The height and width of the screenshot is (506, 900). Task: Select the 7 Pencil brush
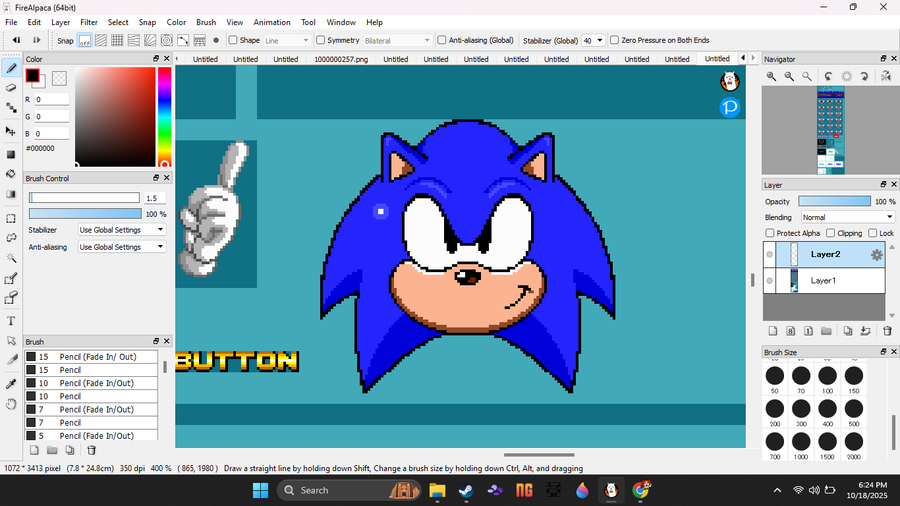91,423
